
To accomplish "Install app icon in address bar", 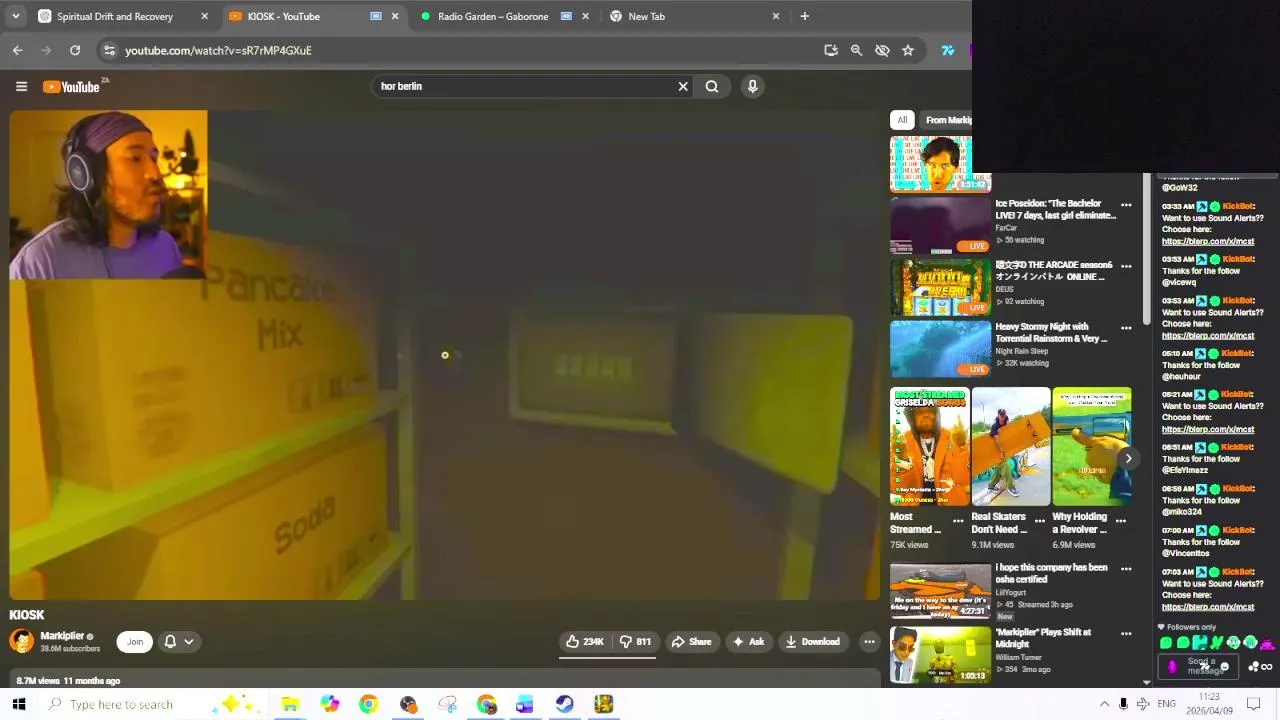I will [x=830, y=50].
